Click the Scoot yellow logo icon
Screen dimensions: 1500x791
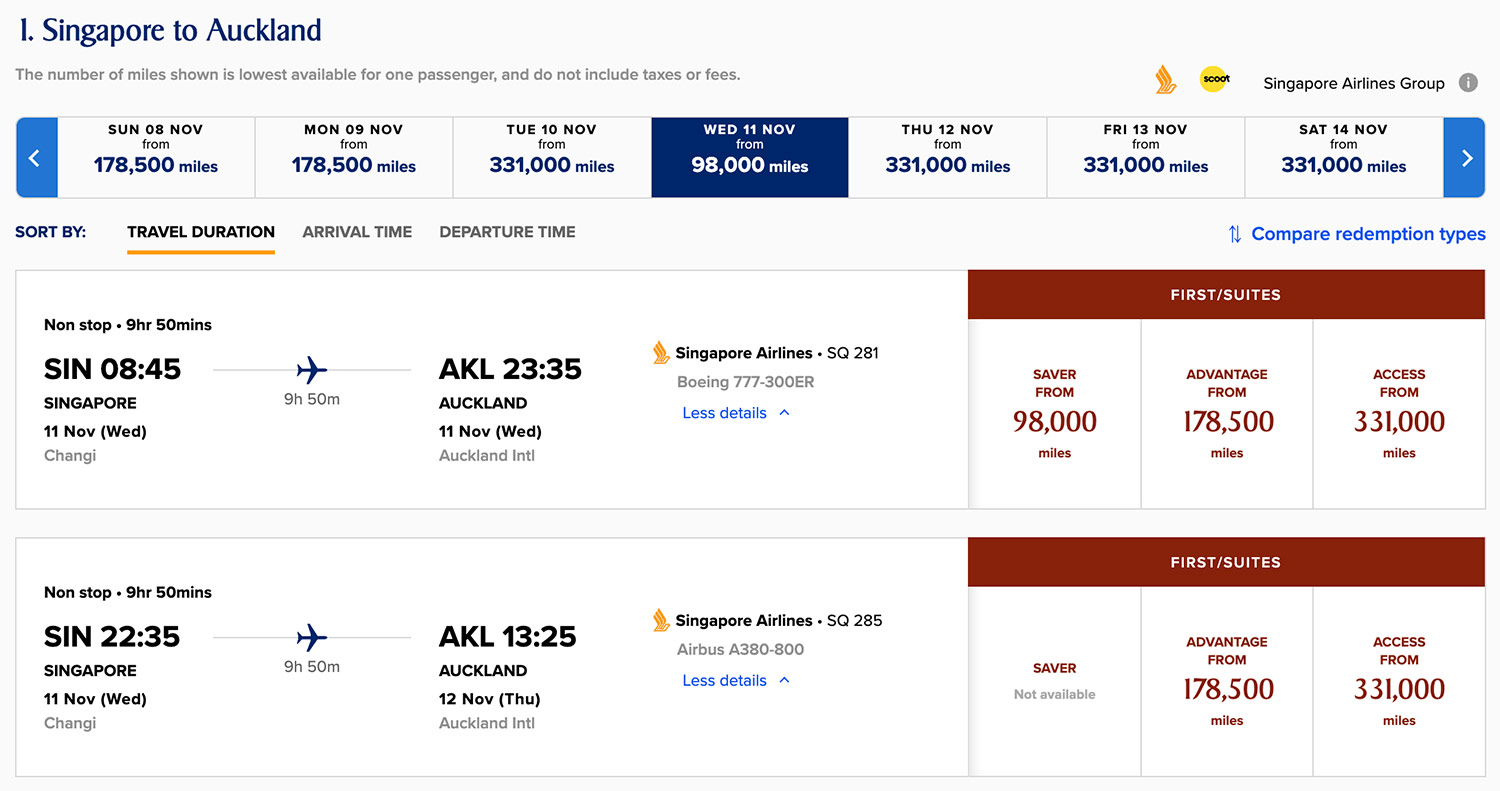(x=1214, y=79)
